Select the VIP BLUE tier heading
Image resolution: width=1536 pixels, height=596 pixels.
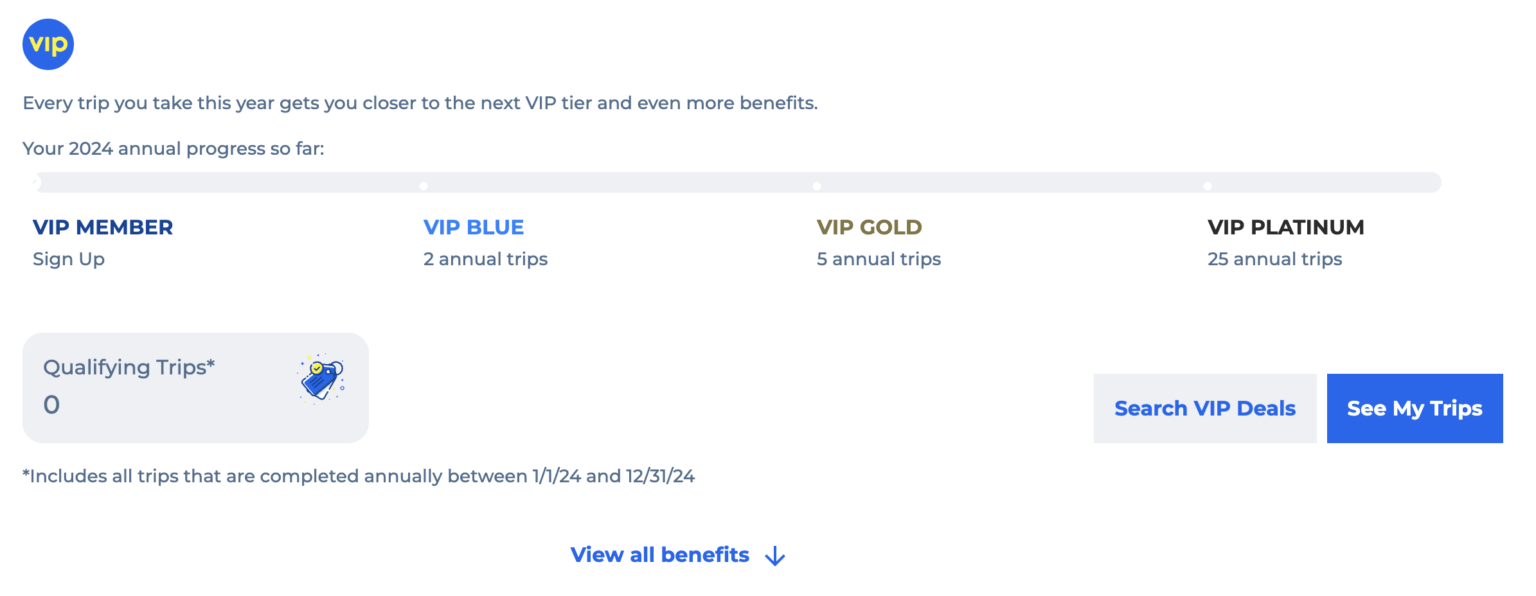tap(473, 227)
